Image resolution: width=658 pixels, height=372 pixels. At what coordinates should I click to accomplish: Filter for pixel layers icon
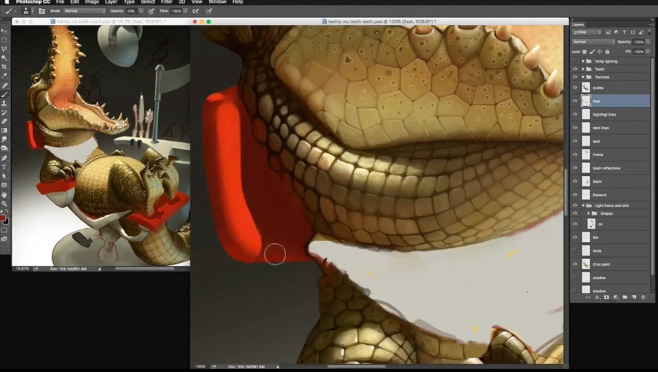tap(608, 32)
